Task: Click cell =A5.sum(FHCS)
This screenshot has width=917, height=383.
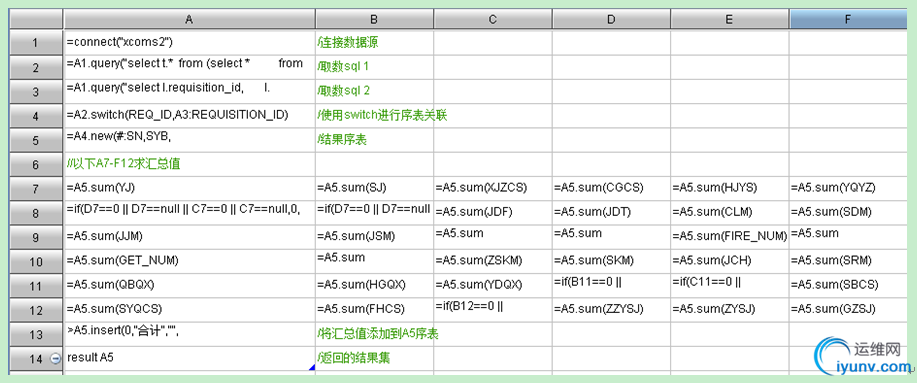Action: click(374, 309)
